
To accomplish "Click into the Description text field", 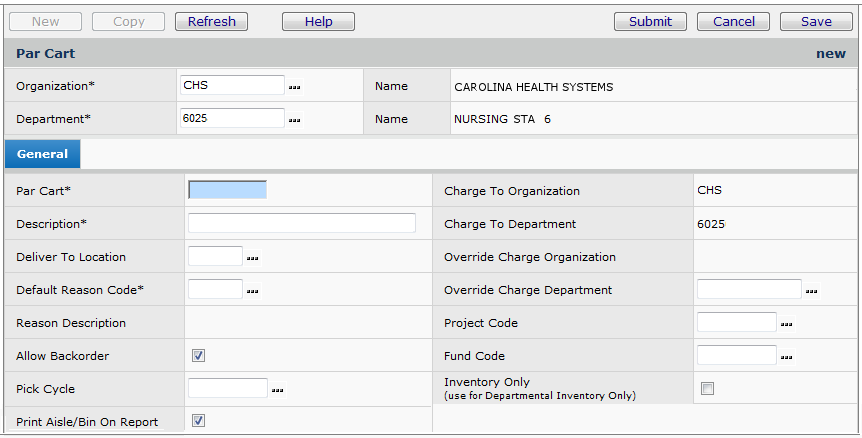I will [301, 223].
